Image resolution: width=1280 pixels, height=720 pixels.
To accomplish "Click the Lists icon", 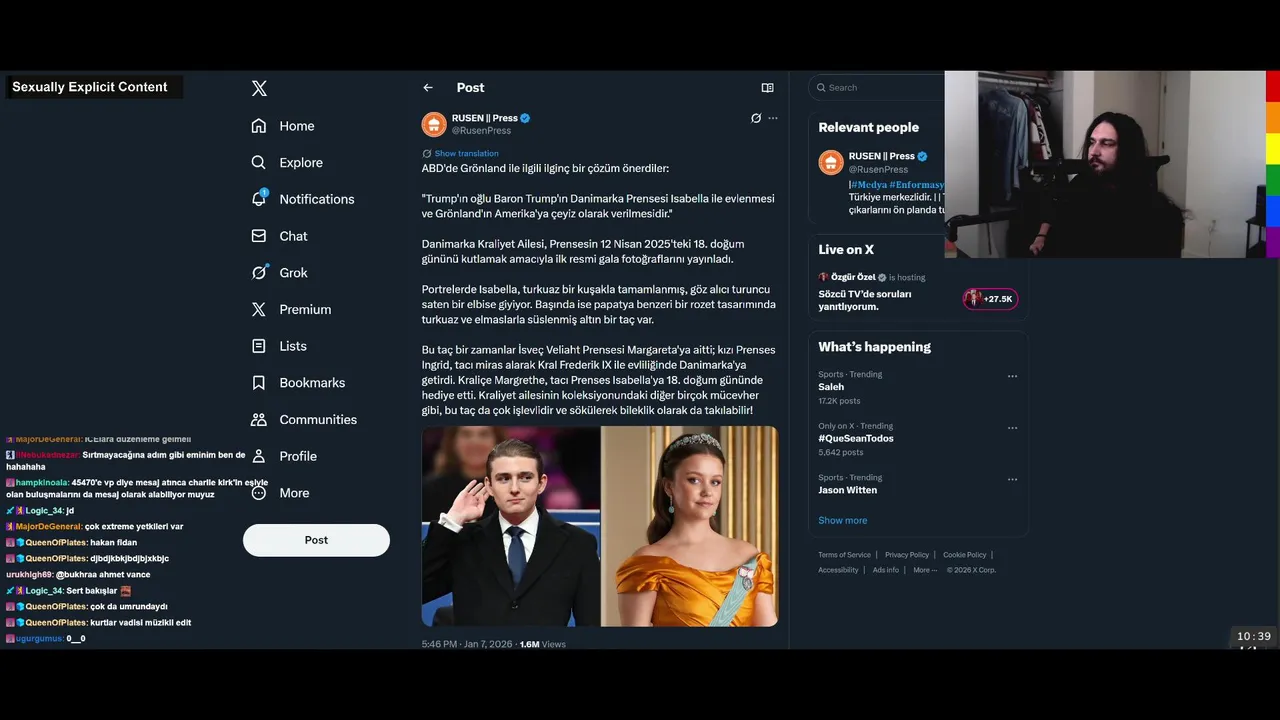I will [259, 346].
